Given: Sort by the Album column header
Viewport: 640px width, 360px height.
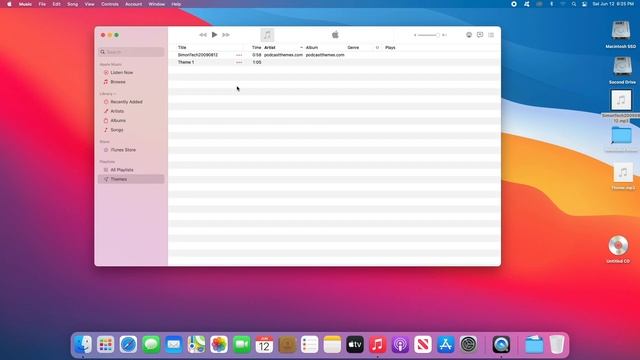Looking at the screenshot, I should coord(312,47).
